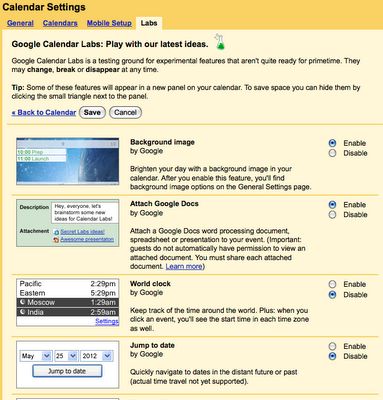Open the 2012 year dropdown

(97, 356)
